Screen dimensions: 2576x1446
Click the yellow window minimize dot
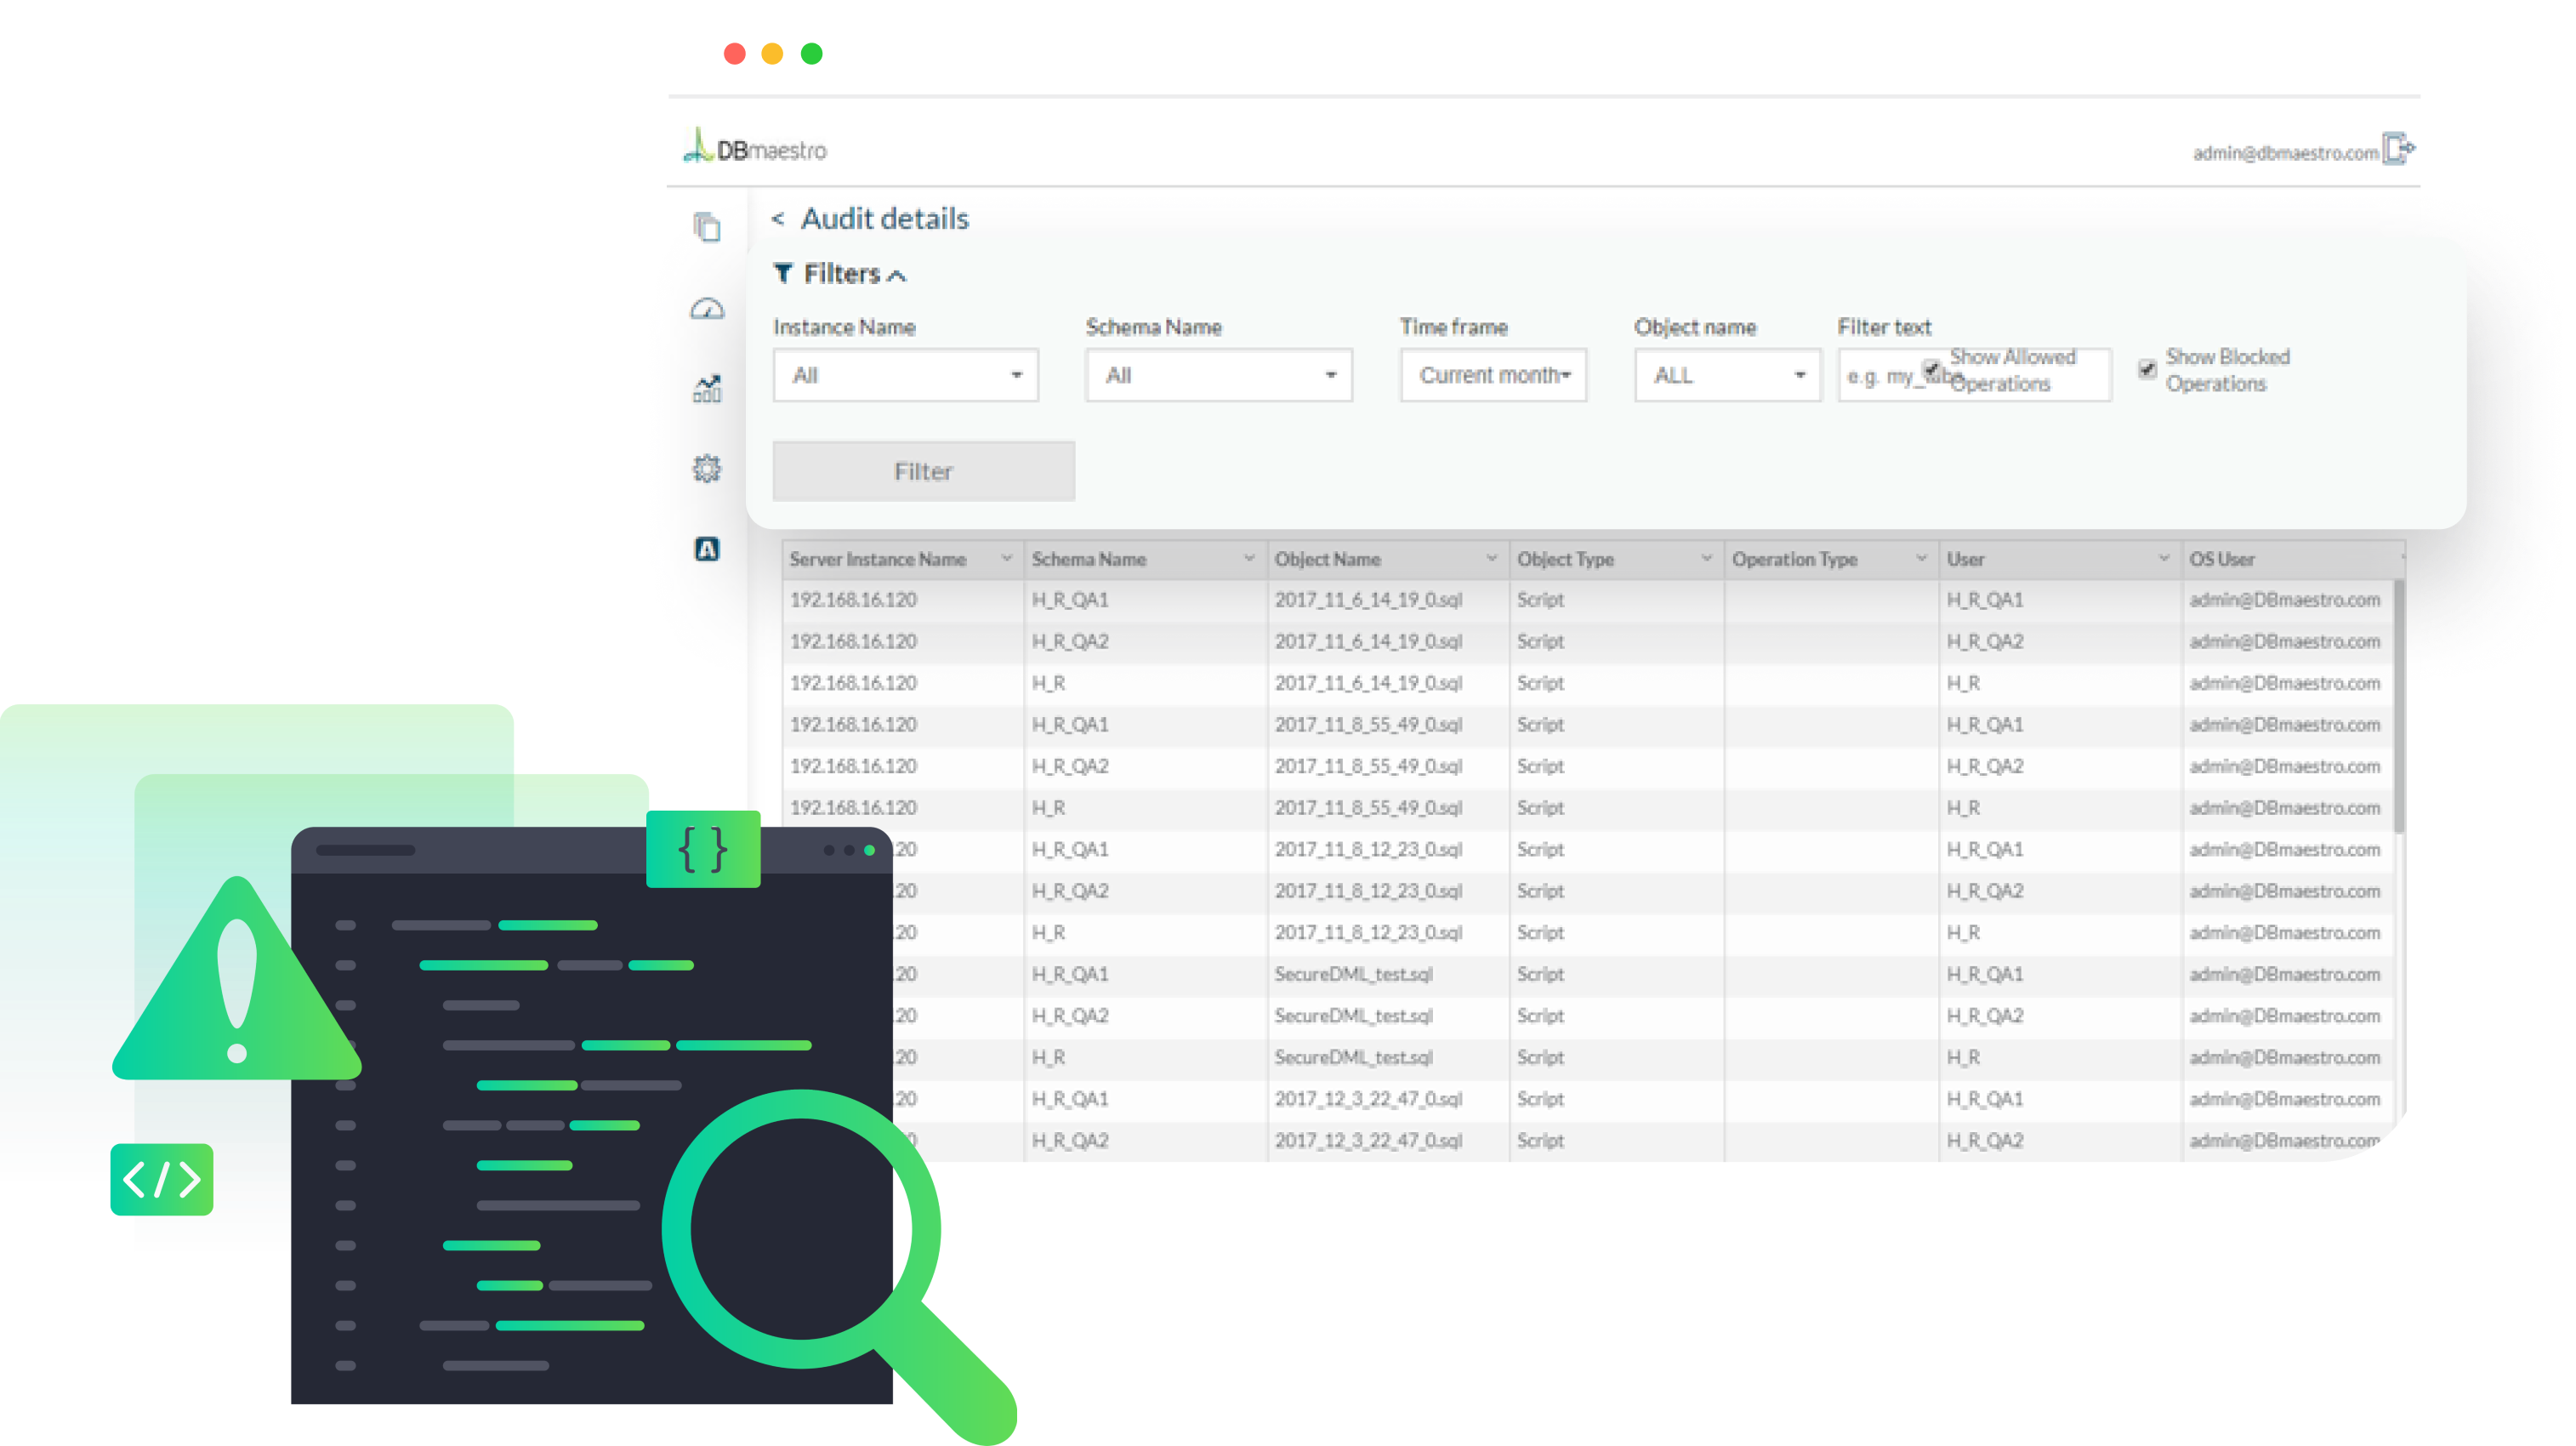click(x=772, y=53)
